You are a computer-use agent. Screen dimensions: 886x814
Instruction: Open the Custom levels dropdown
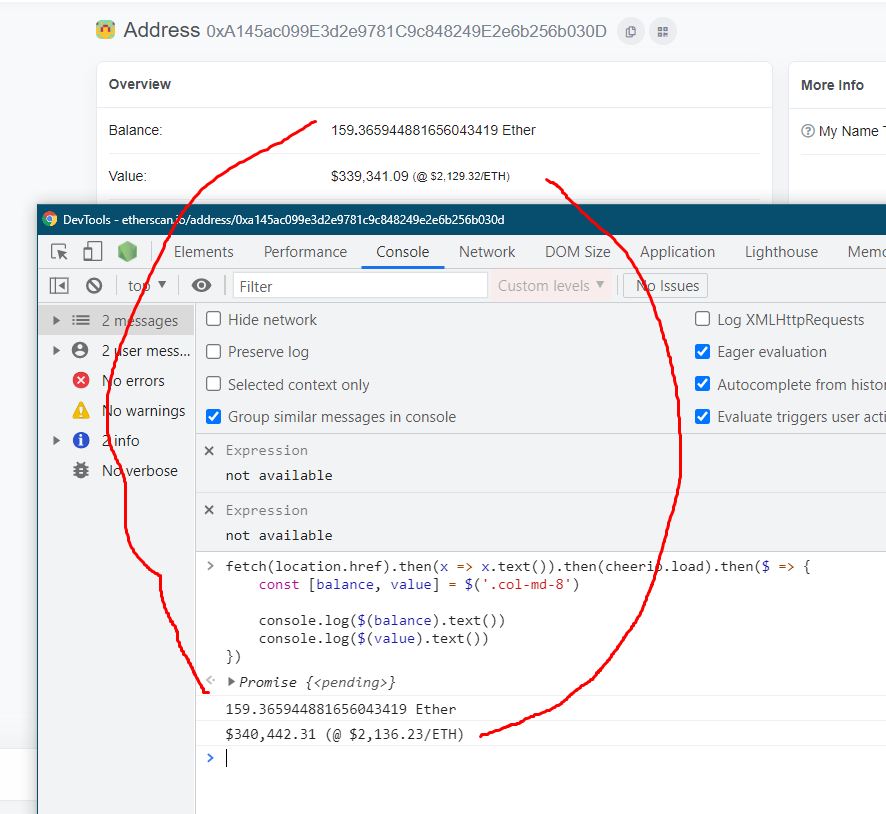point(551,286)
